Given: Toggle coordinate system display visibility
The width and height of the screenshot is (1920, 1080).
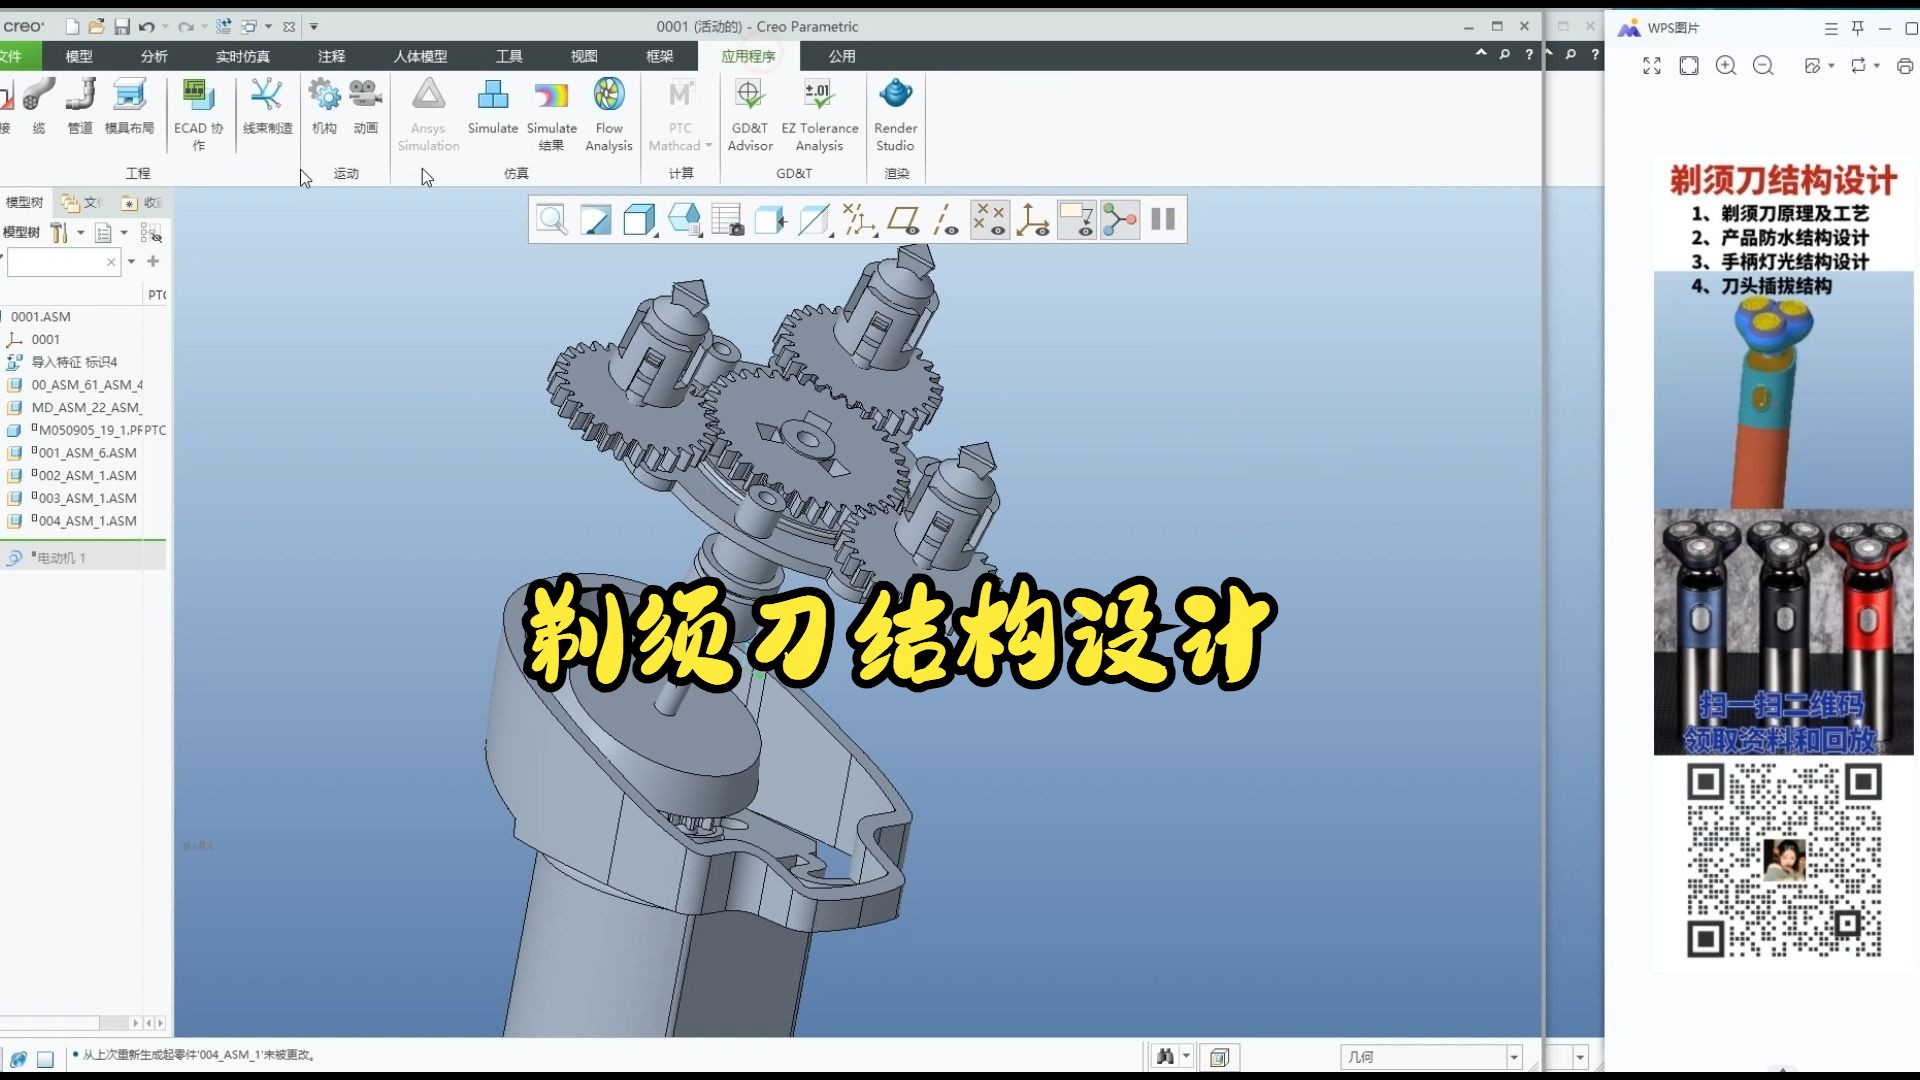Looking at the screenshot, I should click(1033, 219).
